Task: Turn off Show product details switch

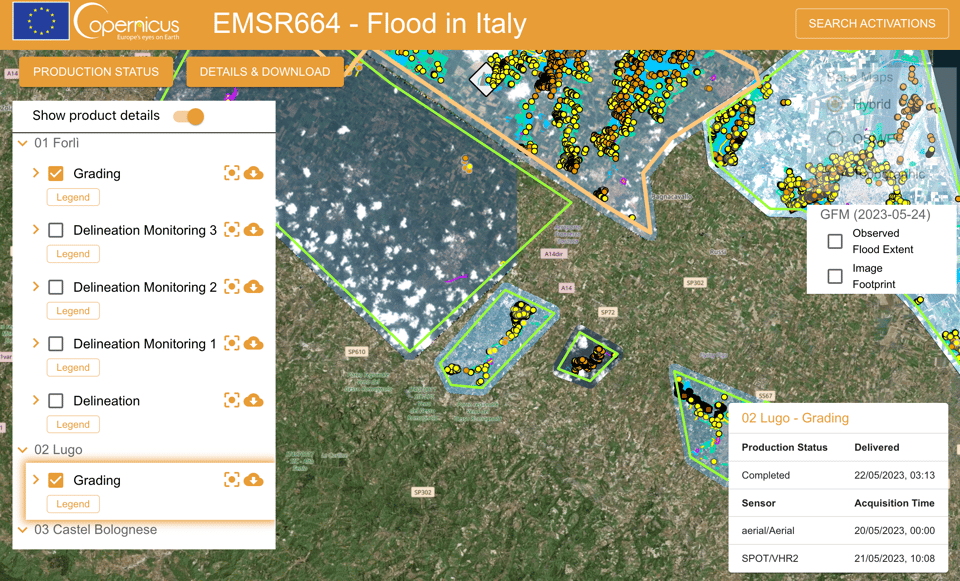Action: [189, 116]
